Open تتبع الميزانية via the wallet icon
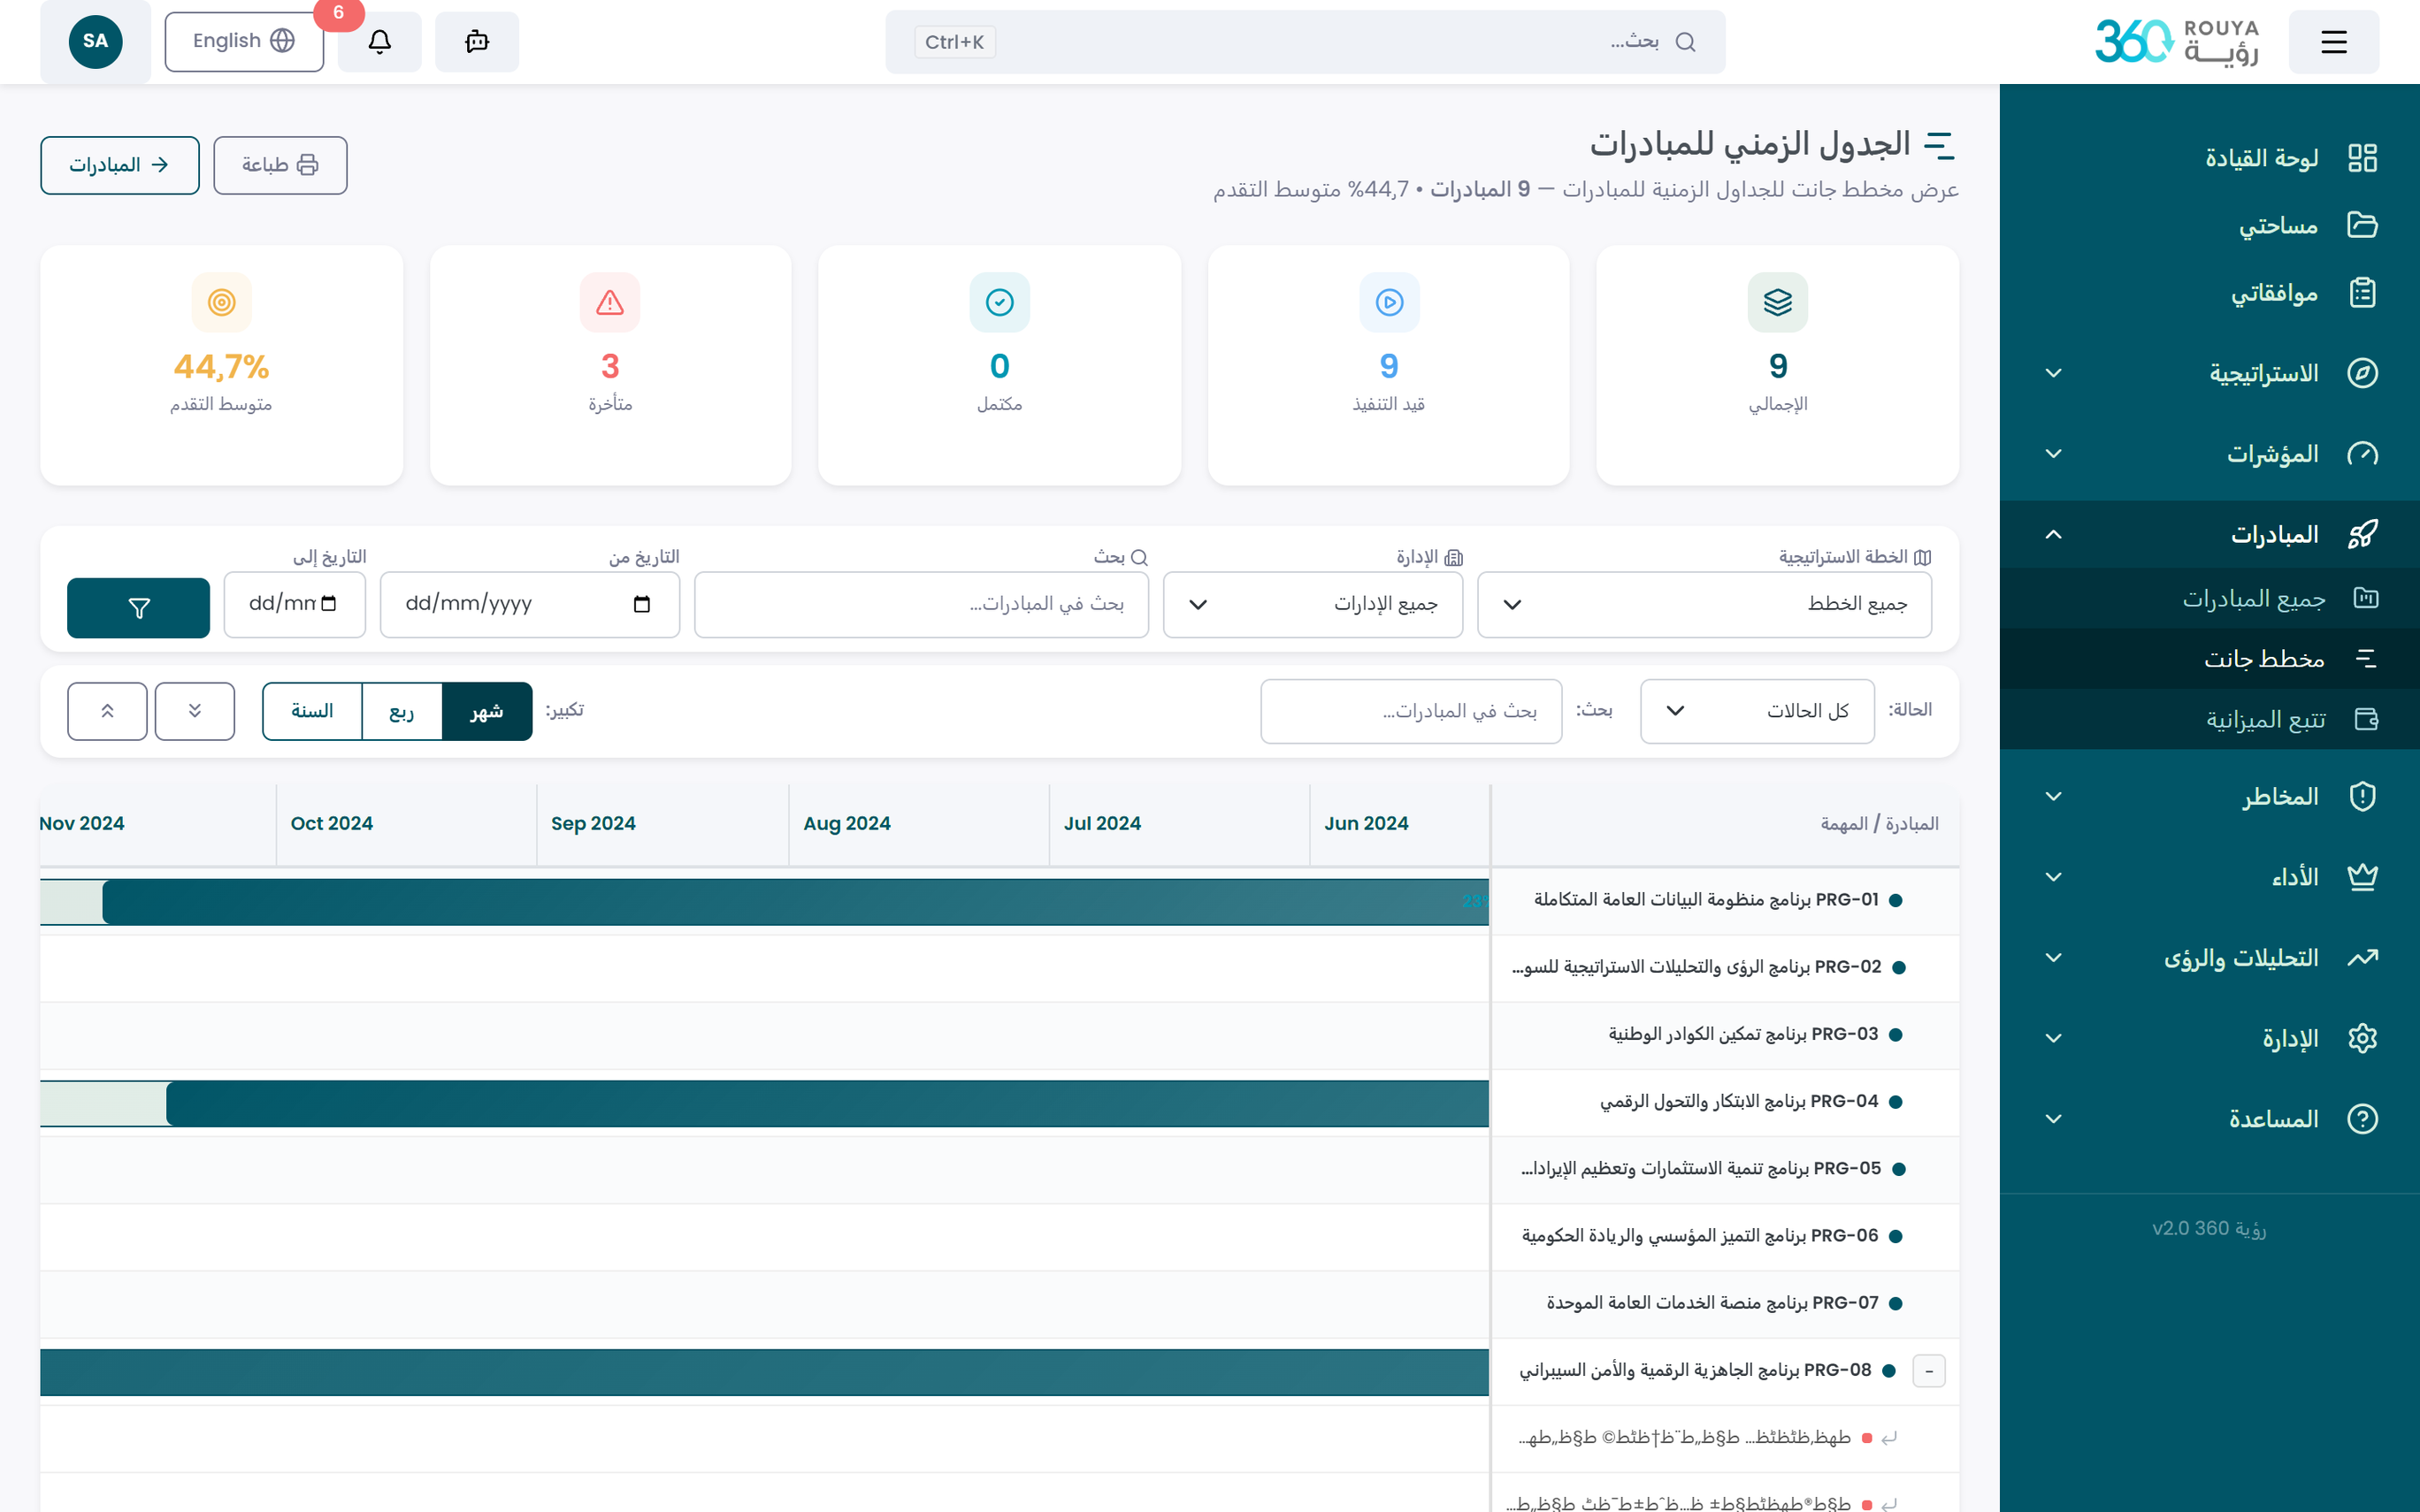The width and height of the screenshot is (2420, 1512). (x=2364, y=719)
